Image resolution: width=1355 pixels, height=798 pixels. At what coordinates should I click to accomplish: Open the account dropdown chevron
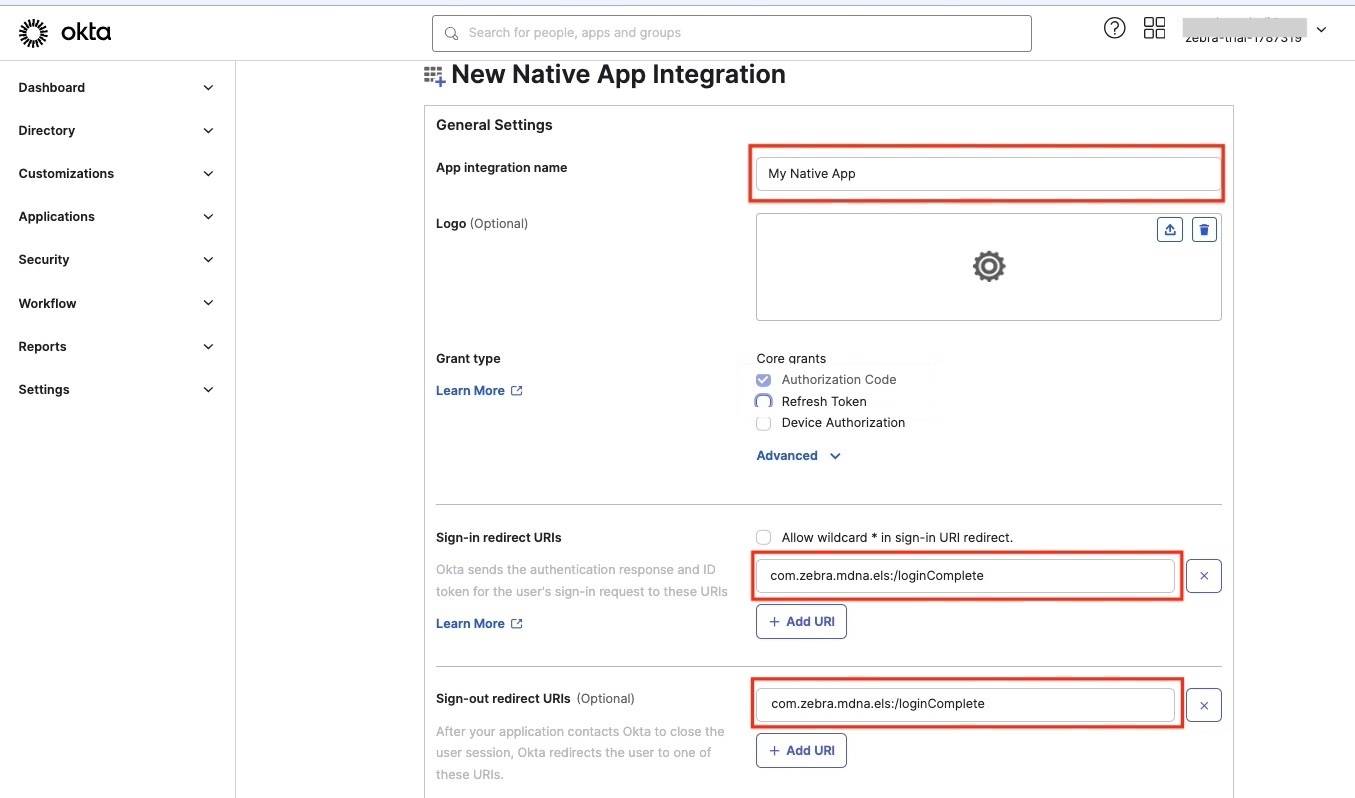[1321, 30]
